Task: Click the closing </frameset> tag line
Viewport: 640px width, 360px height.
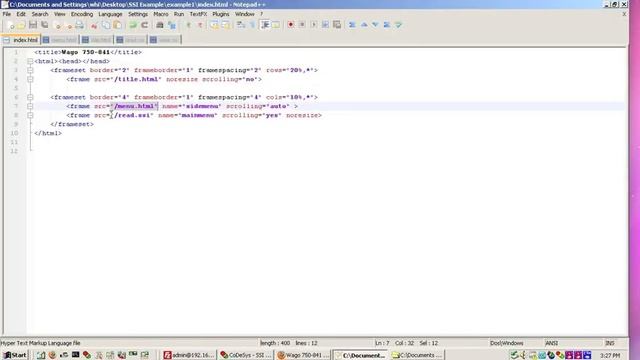Action: click(x=72, y=124)
